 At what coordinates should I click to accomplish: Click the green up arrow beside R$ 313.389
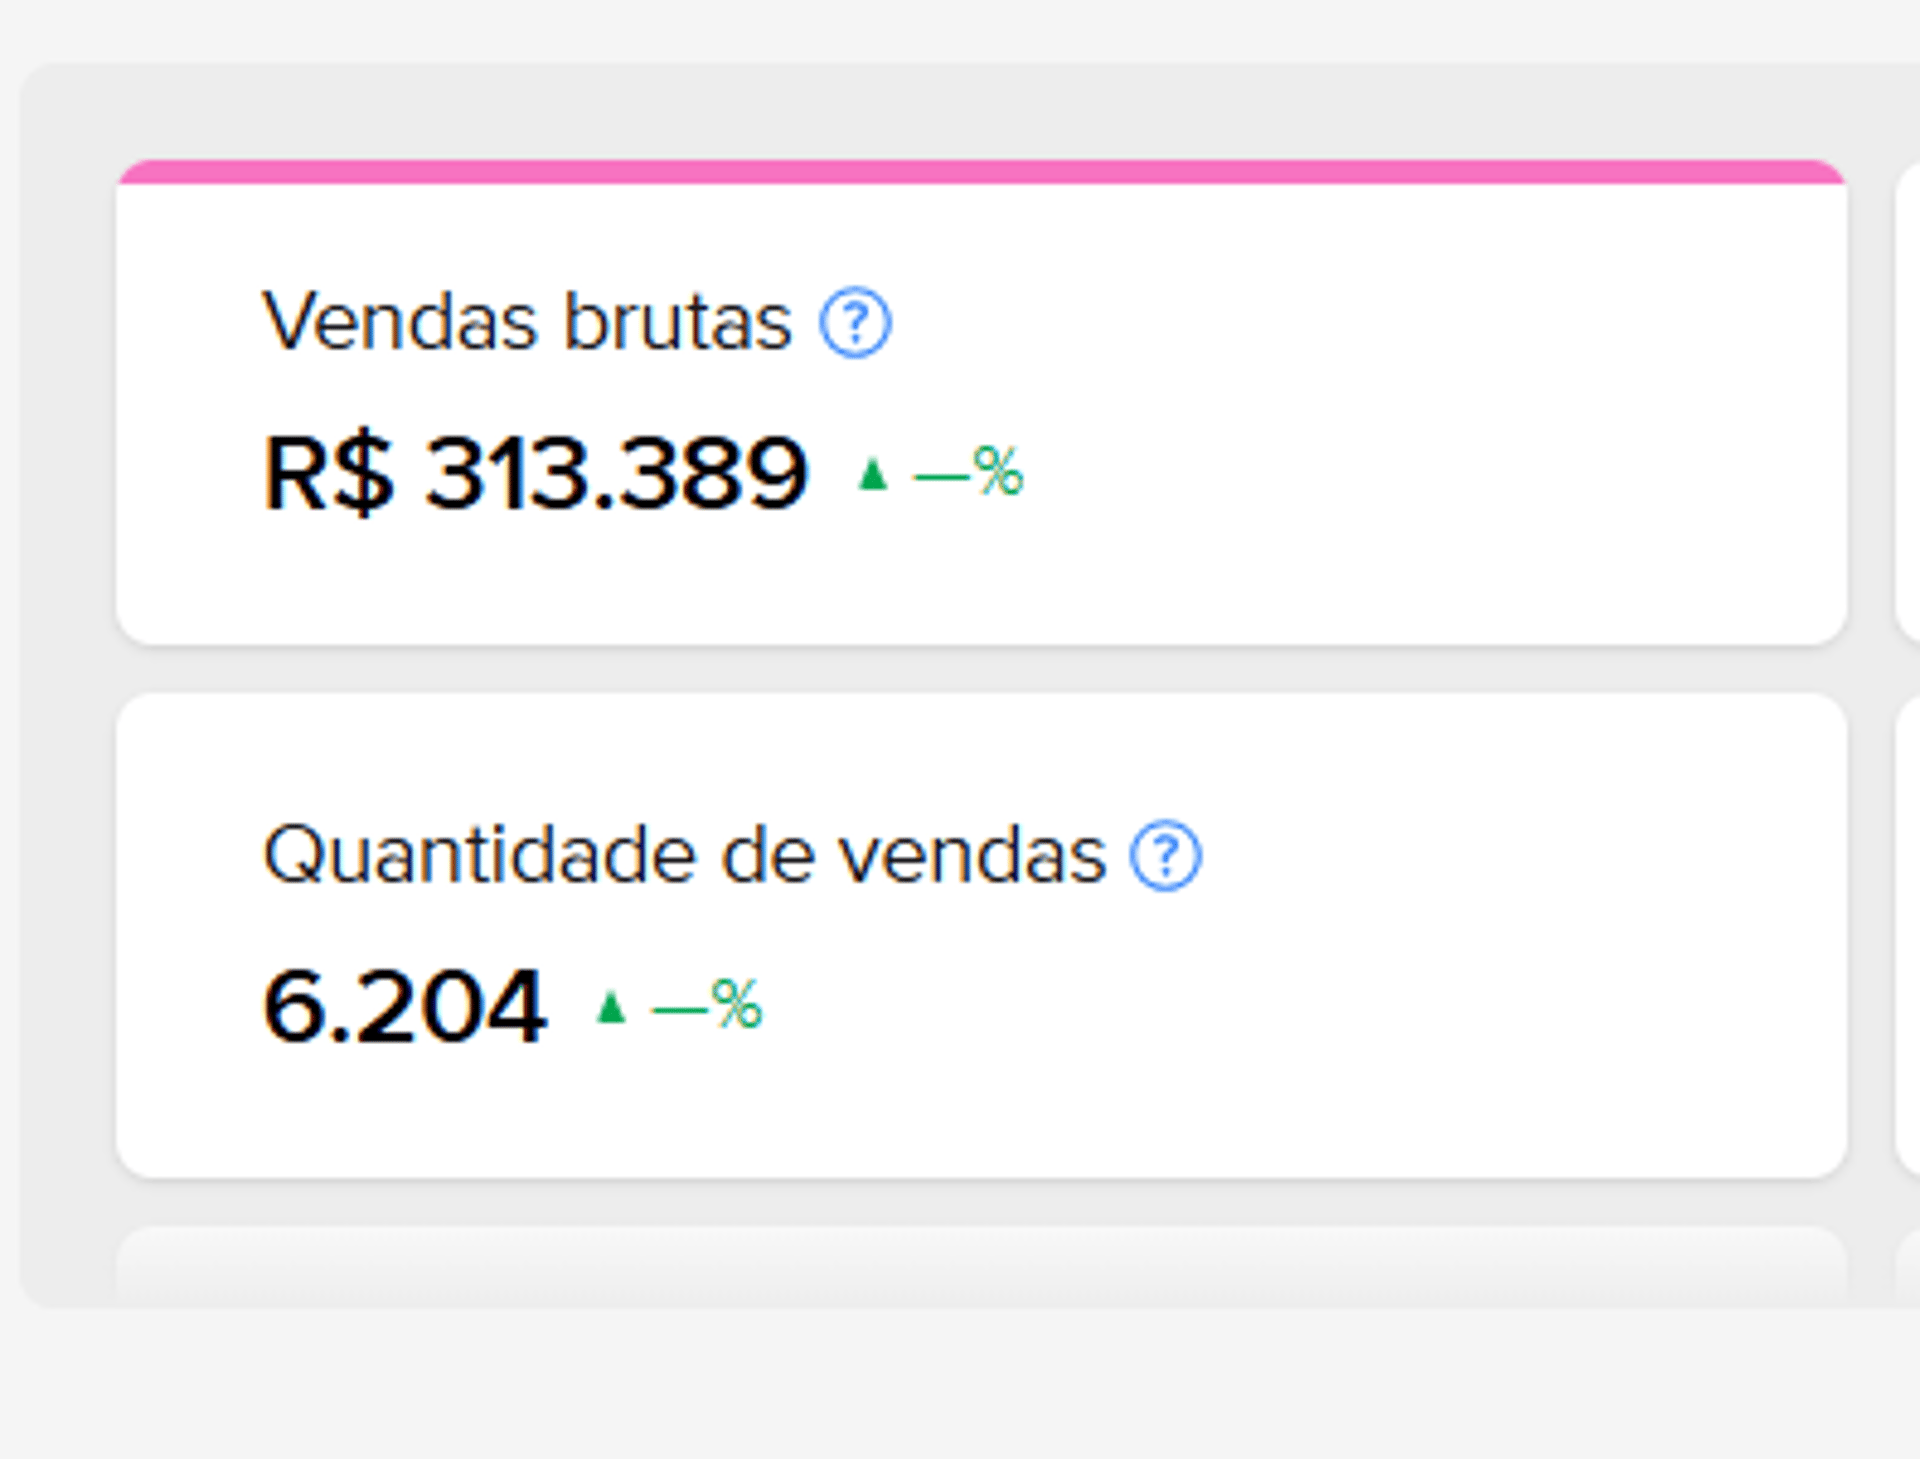pyautogui.click(x=873, y=474)
